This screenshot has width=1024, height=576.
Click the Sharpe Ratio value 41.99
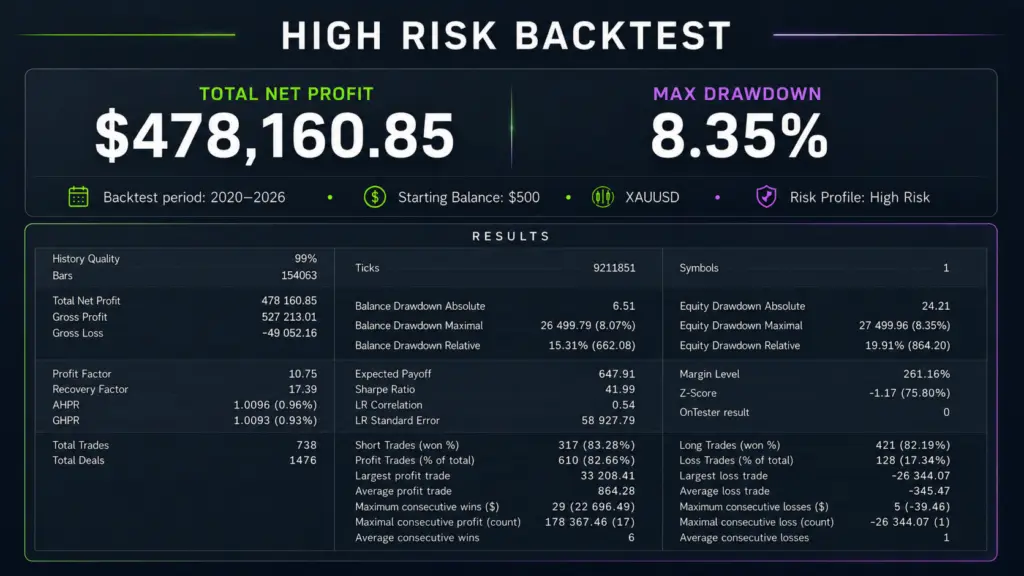[x=620, y=389]
